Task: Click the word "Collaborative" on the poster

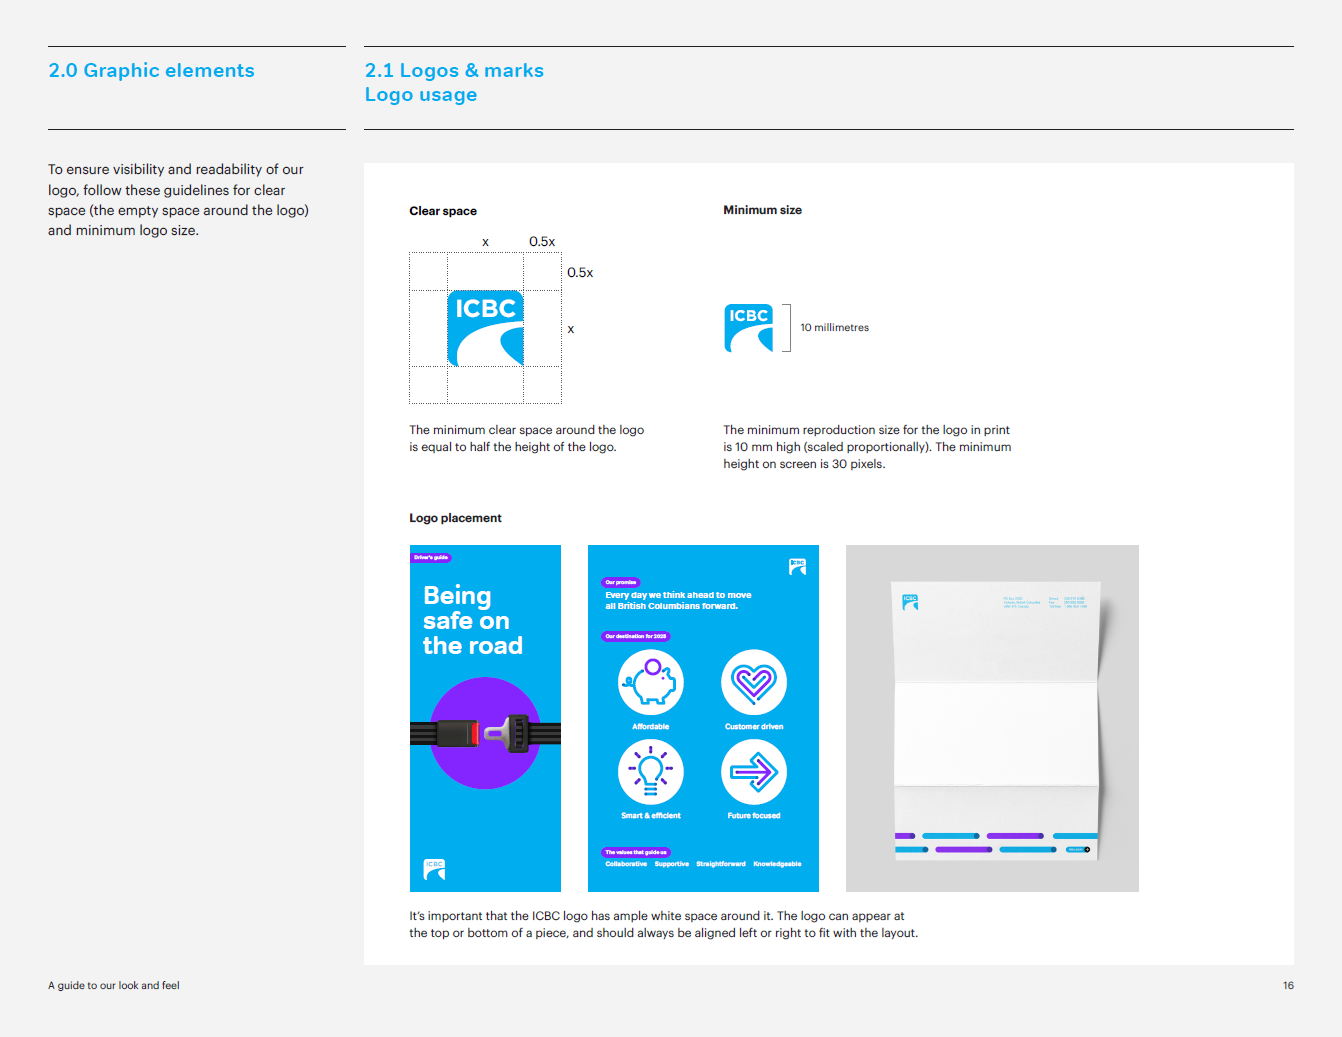Action: [626, 864]
